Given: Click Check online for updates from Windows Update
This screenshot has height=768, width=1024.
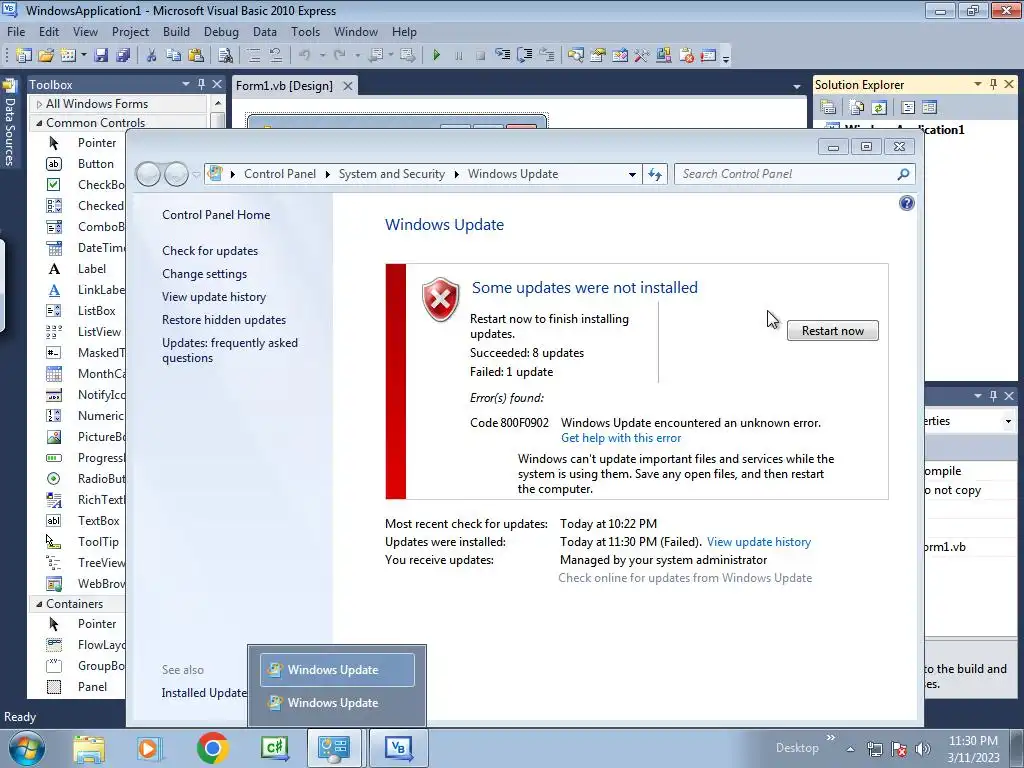Looking at the screenshot, I should click(685, 578).
